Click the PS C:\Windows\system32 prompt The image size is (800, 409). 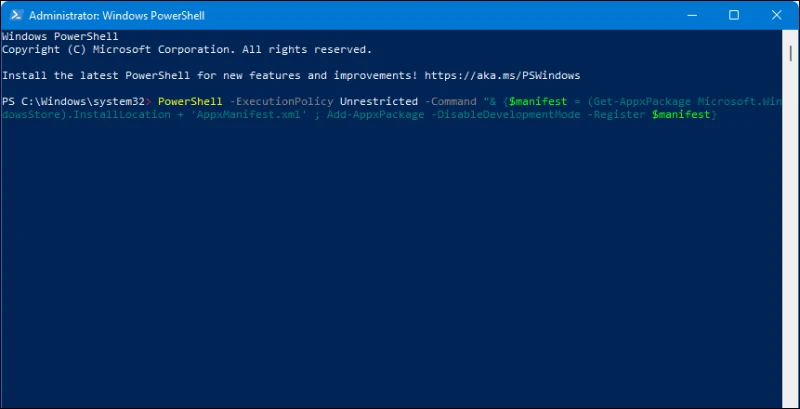pos(73,101)
